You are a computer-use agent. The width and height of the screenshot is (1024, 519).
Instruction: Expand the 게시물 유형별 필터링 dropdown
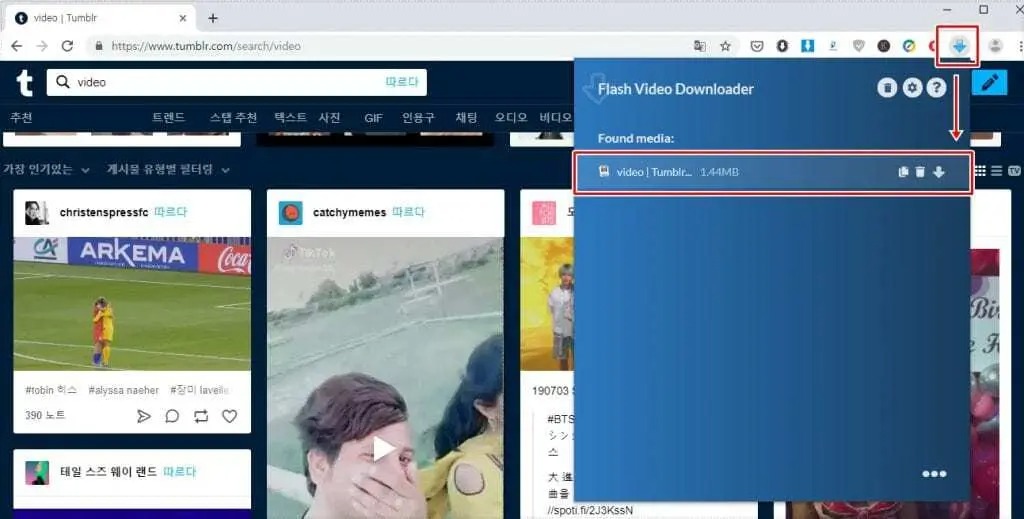(x=168, y=170)
